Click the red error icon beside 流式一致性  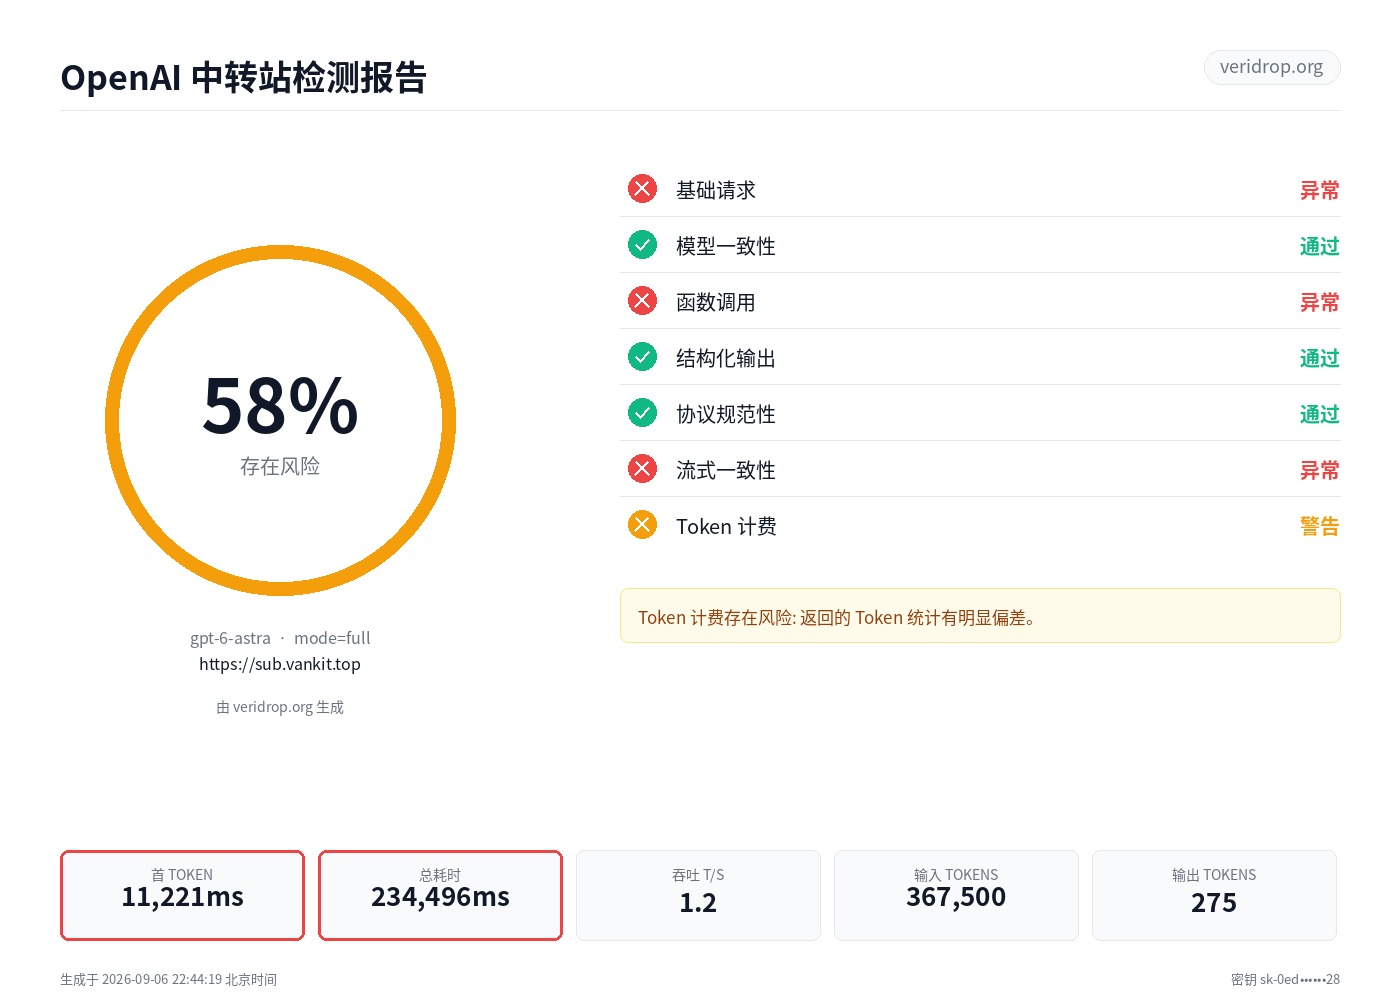(642, 469)
